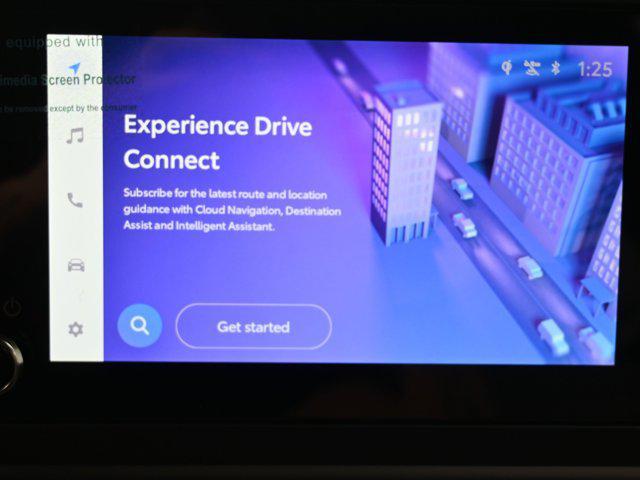The height and width of the screenshot is (480, 640).
Task: Tap the magnifying glass search button
Action: [140, 326]
